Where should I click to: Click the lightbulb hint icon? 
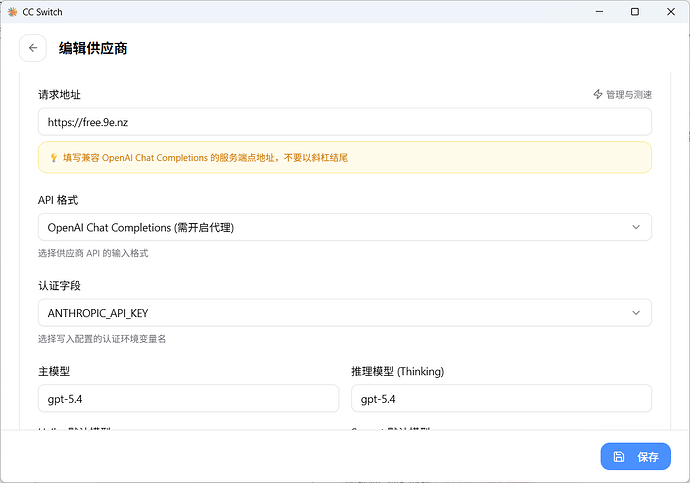pos(54,157)
